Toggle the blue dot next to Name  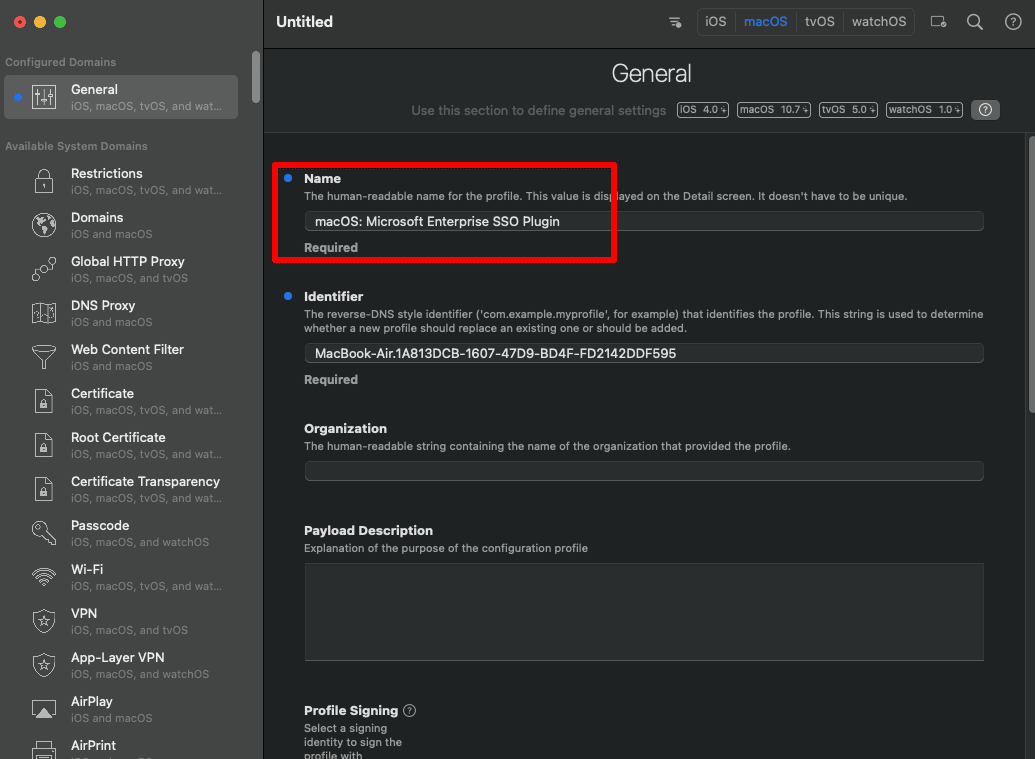click(288, 178)
